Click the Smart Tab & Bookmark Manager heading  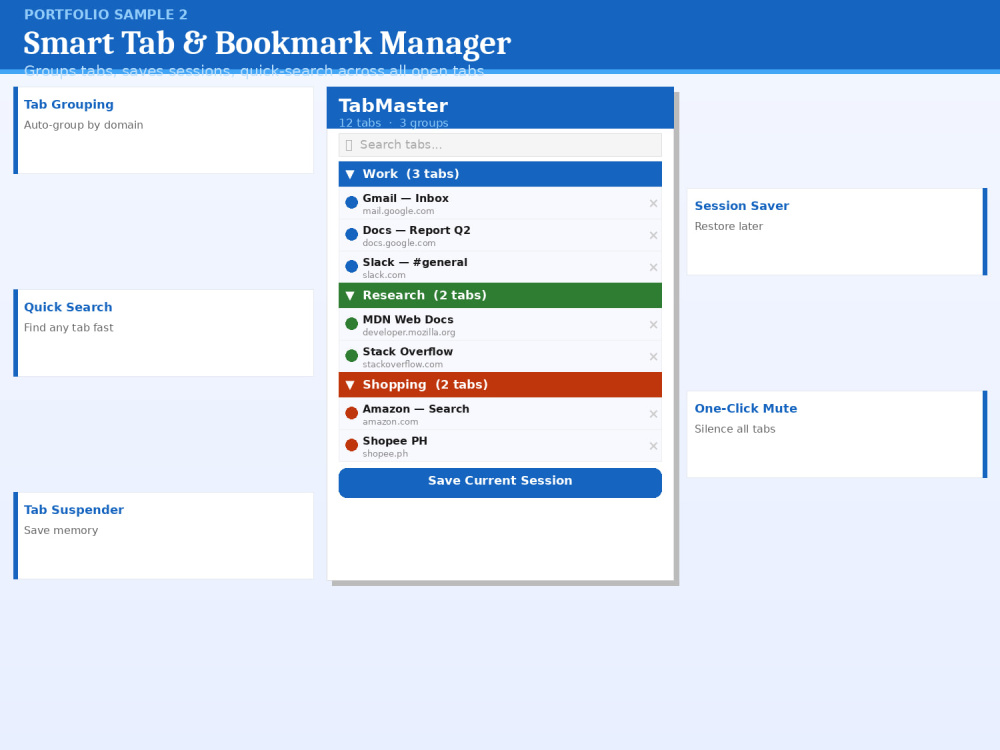point(267,43)
